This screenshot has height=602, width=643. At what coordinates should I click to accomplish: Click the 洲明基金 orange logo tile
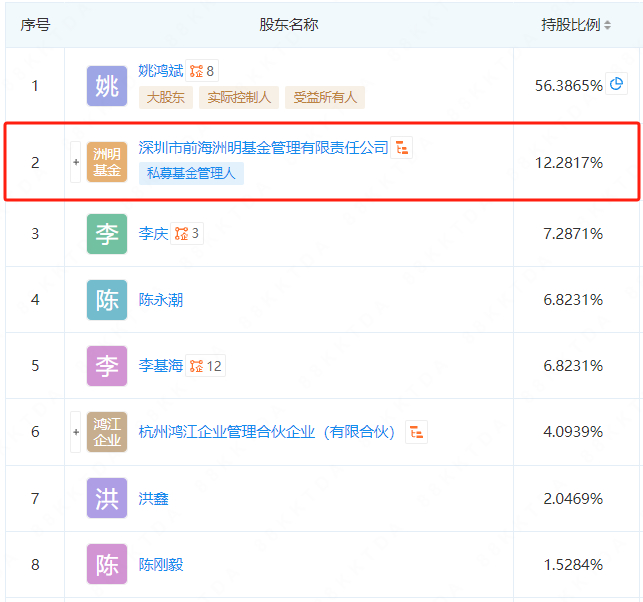point(107,162)
